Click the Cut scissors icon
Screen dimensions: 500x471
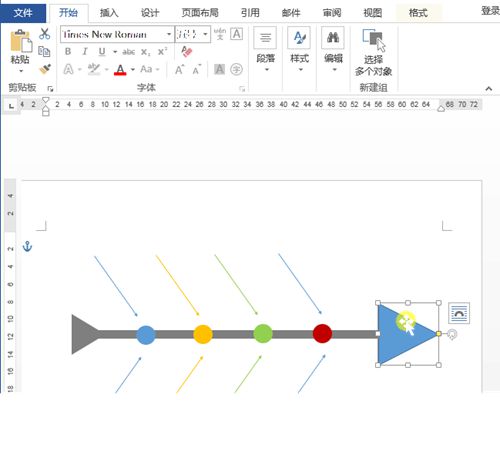pos(44,34)
